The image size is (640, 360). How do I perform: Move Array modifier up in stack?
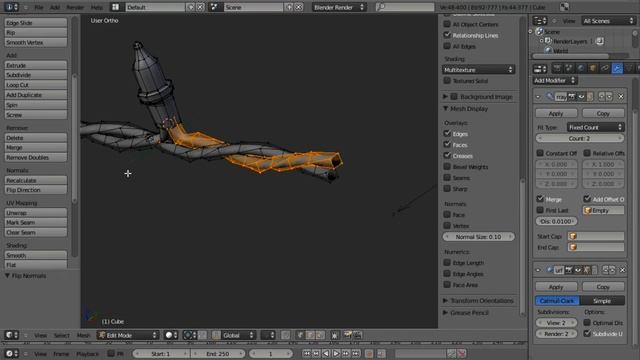click(601, 97)
